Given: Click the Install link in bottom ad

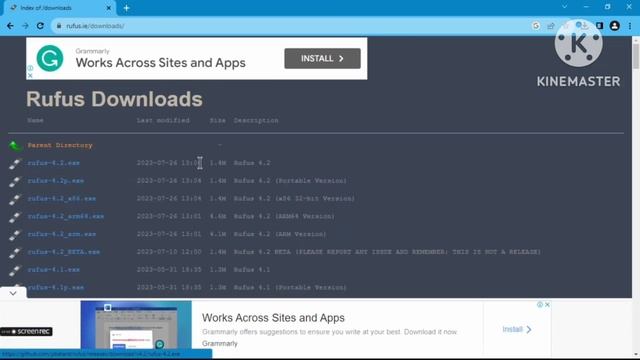Looking at the screenshot, I should (517, 329).
